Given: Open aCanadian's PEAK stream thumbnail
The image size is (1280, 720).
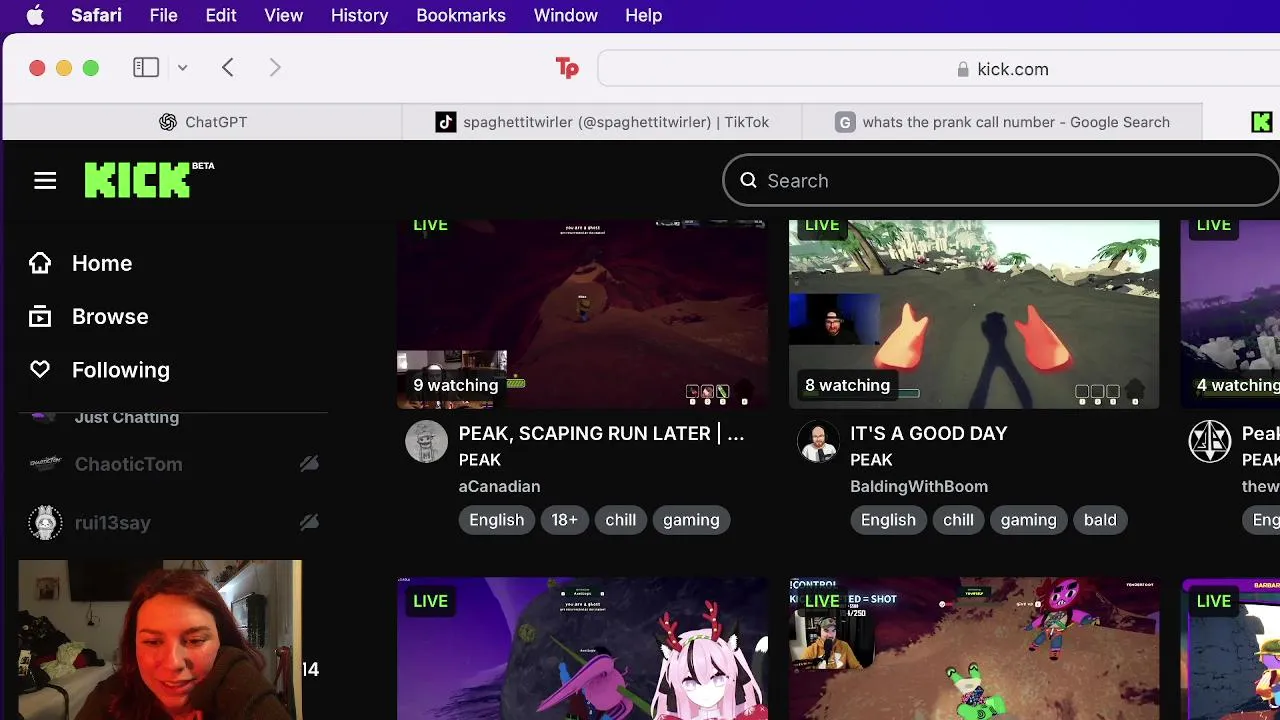Looking at the screenshot, I should click(582, 314).
